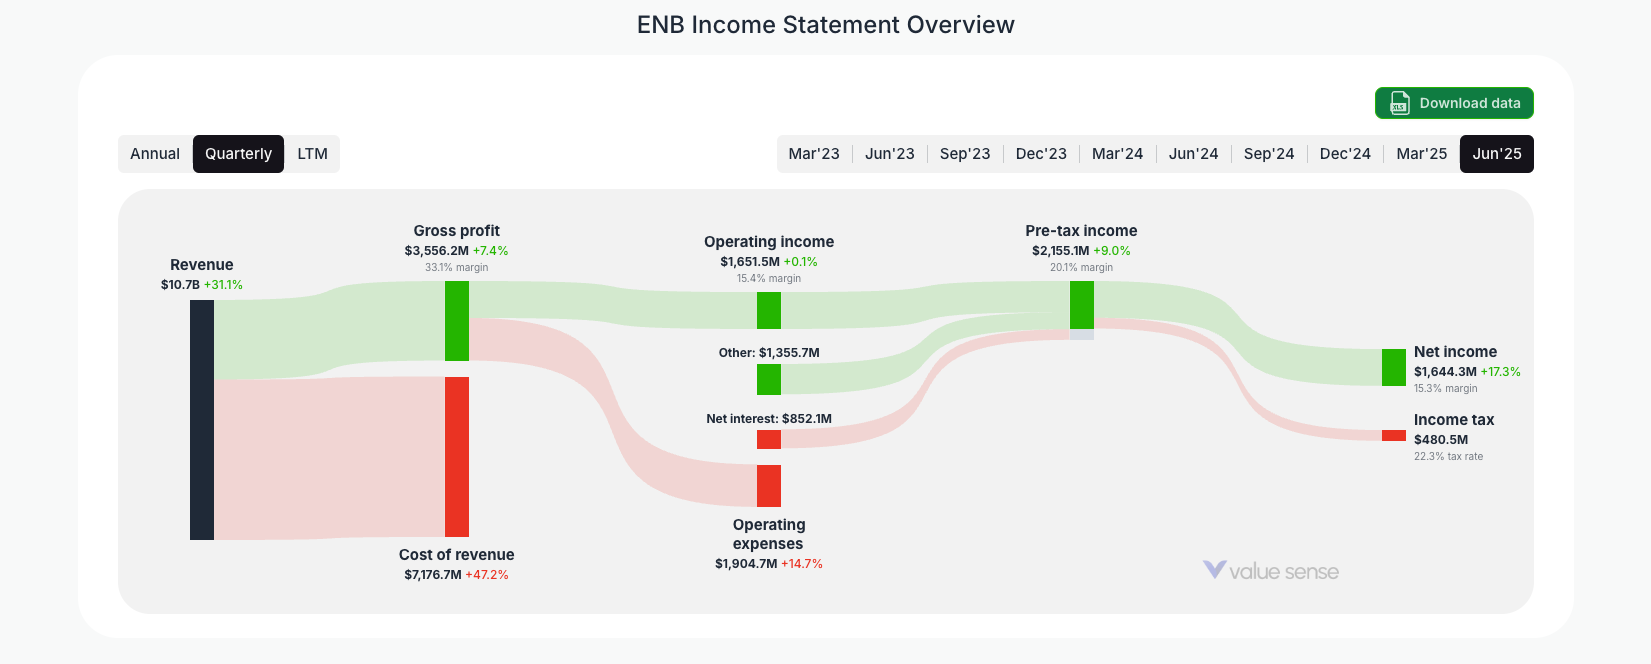Viewport: 1651px width, 664px height.
Task: Switch to the Annual view
Action: click(x=155, y=154)
